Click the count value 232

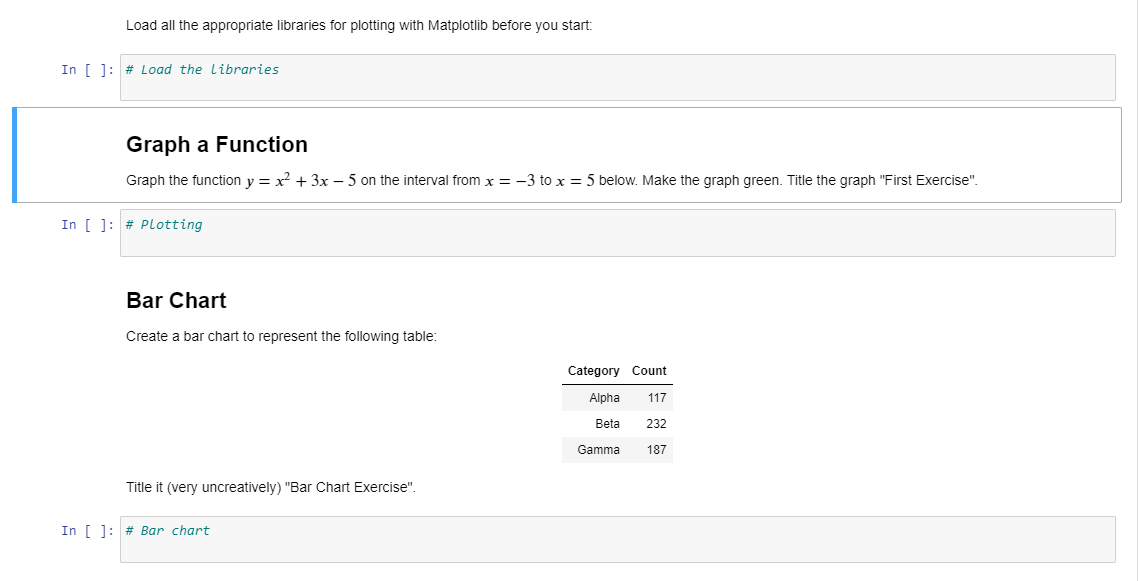(x=656, y=424)
